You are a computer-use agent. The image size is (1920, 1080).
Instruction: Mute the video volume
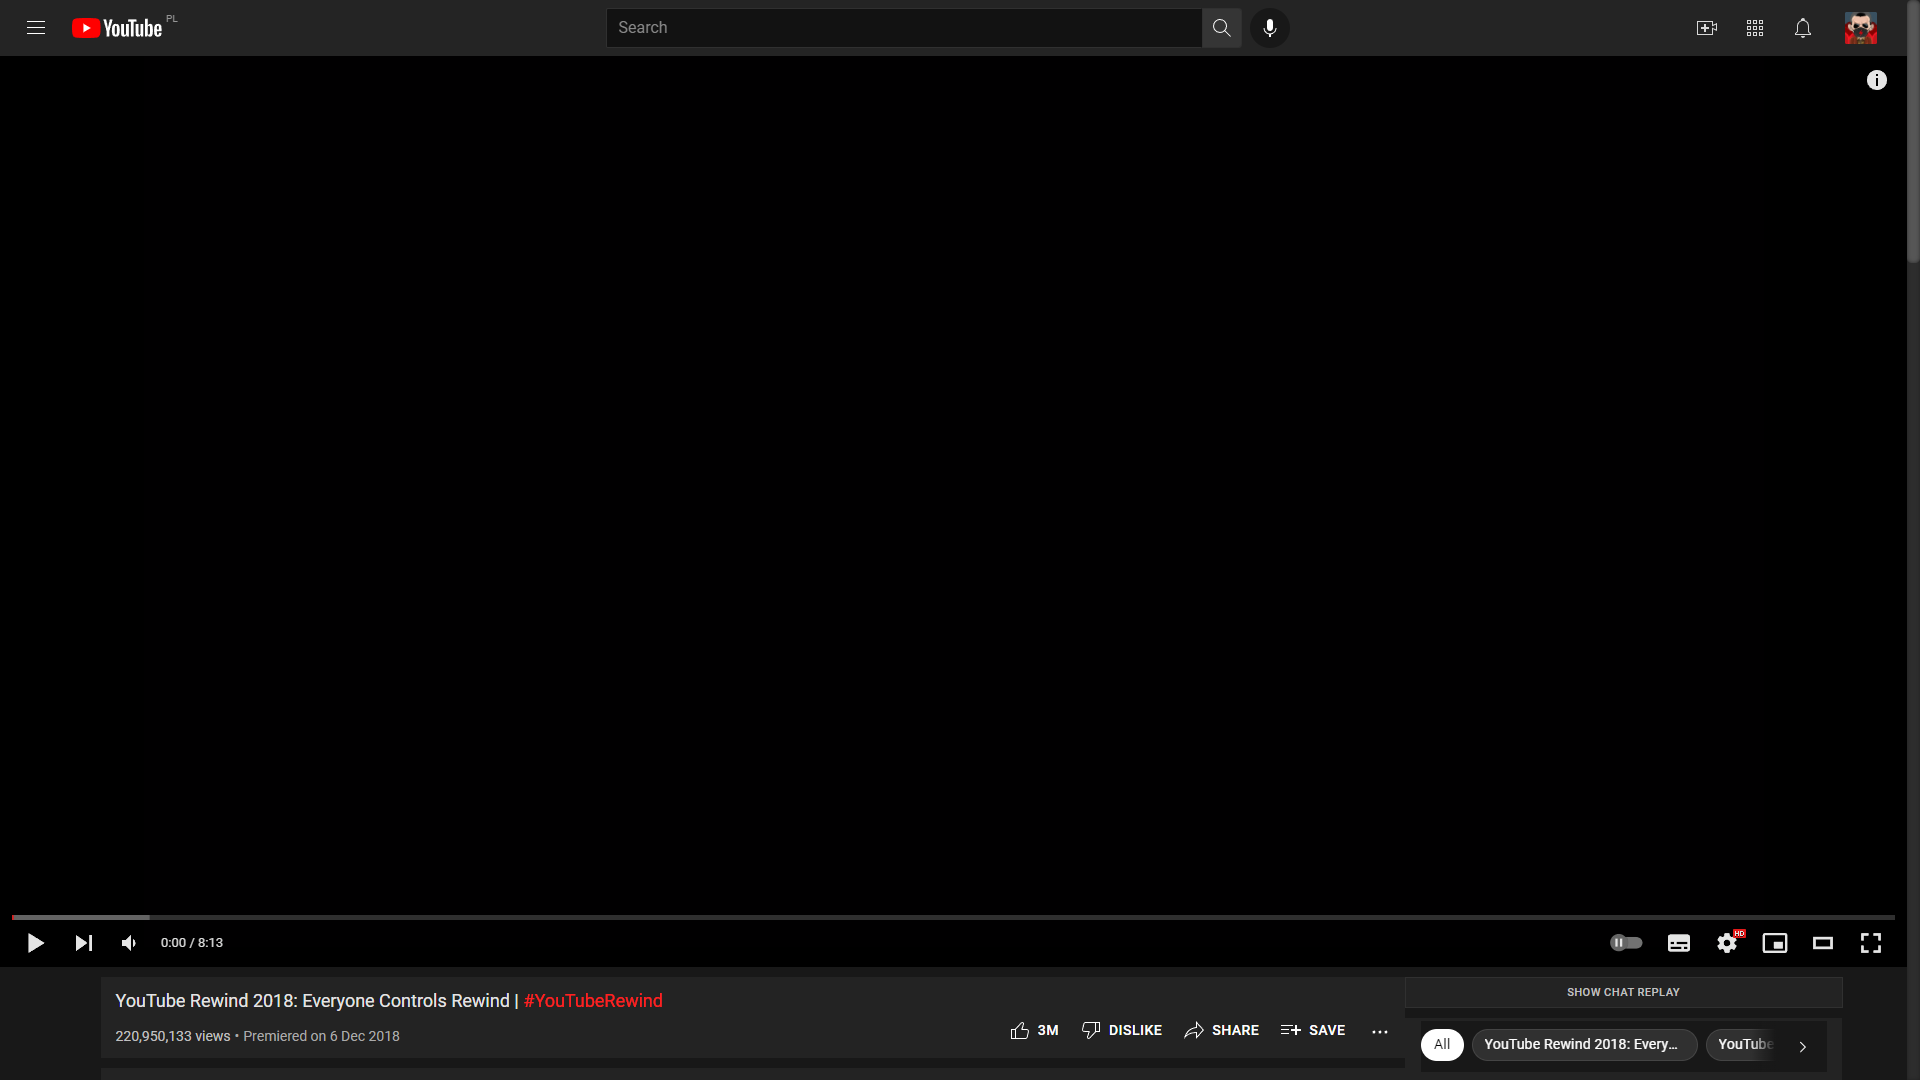(129, 943)
